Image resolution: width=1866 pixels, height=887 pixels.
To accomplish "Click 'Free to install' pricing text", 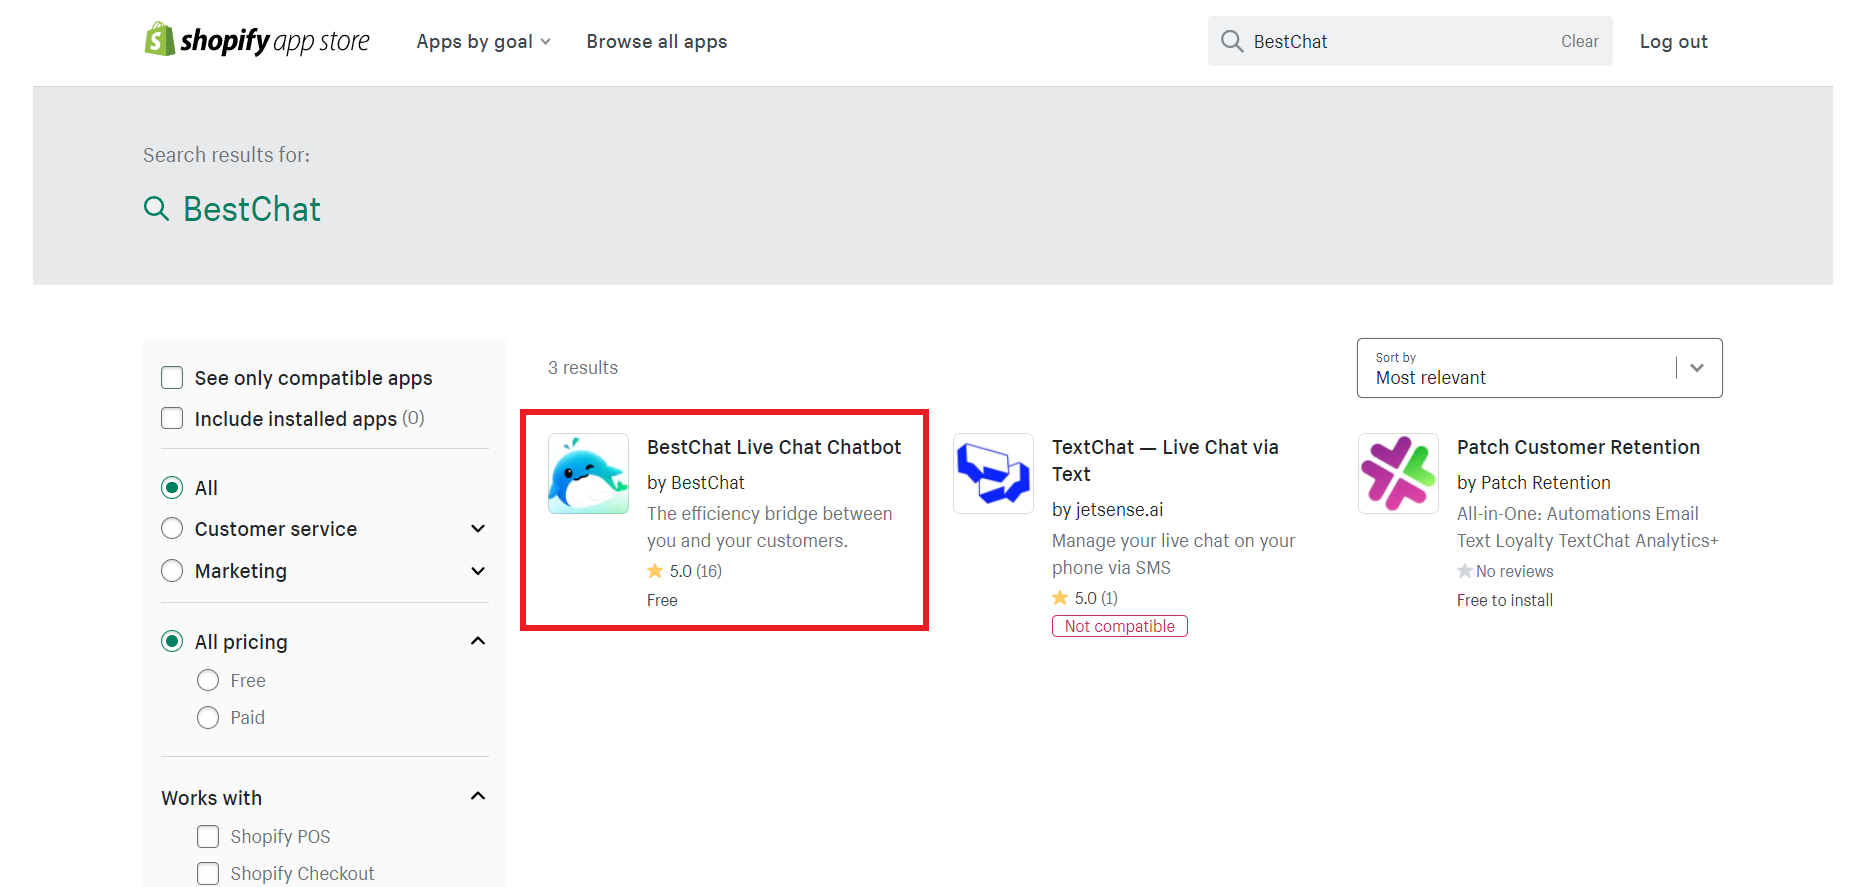I will click(1504, 600).
